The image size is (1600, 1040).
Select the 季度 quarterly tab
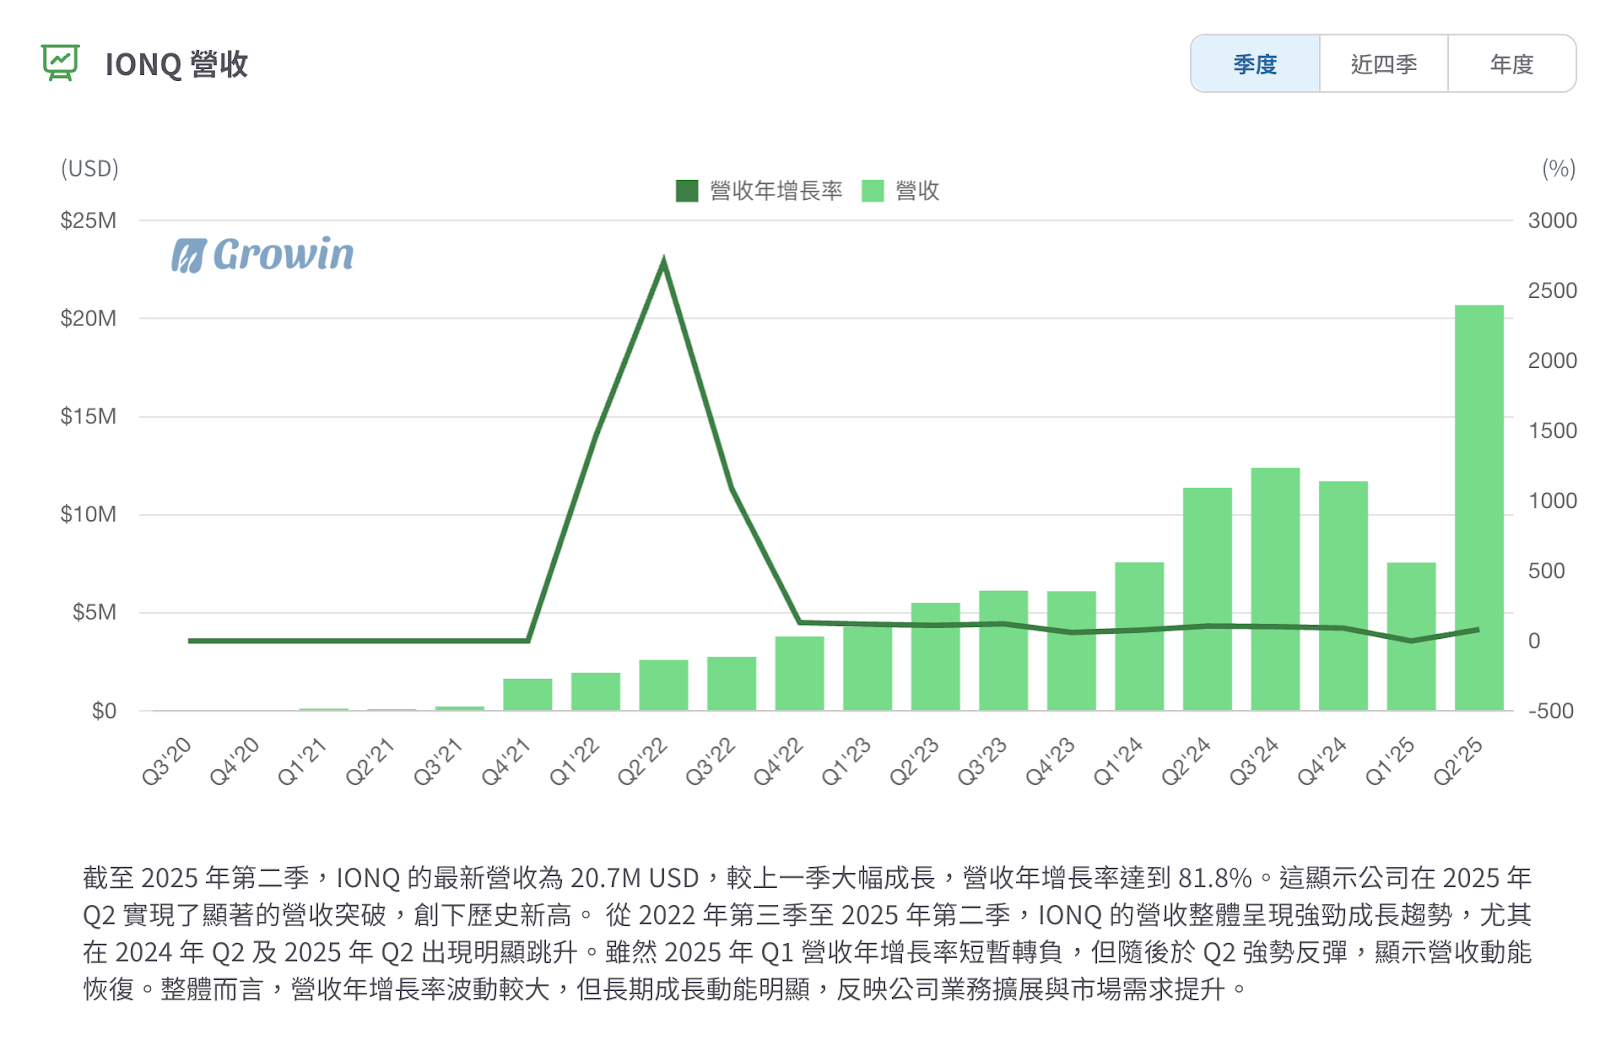pos(1255,64)
